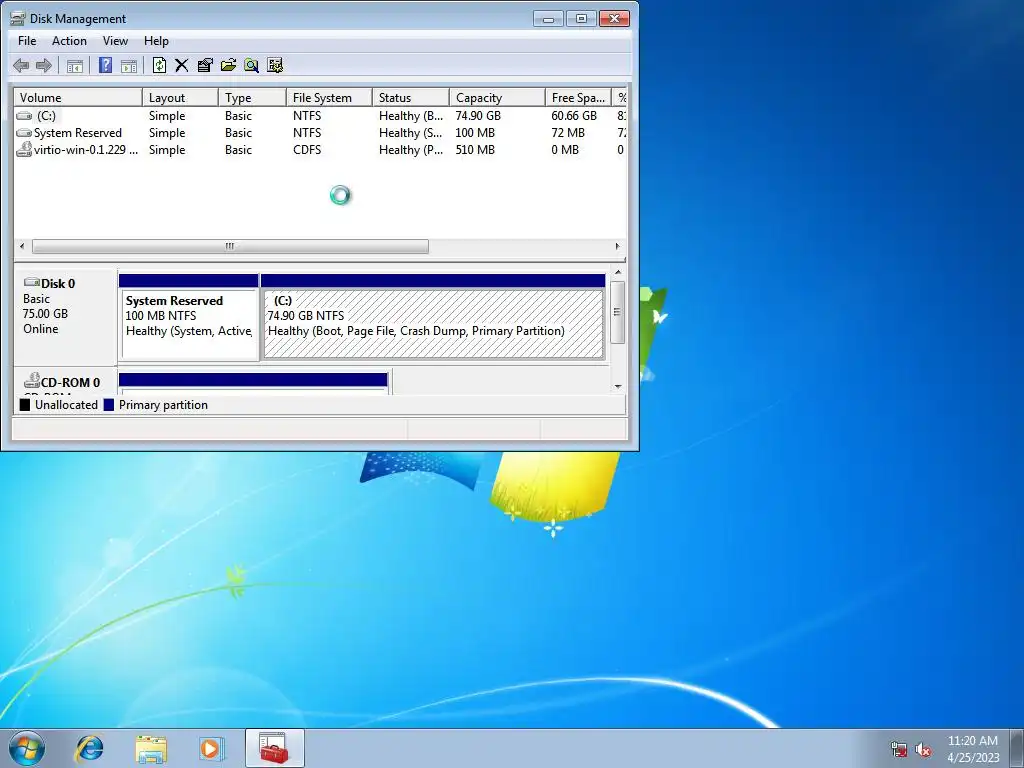
Task: Sort by the Free Space column header
Action: pos(579,97)
